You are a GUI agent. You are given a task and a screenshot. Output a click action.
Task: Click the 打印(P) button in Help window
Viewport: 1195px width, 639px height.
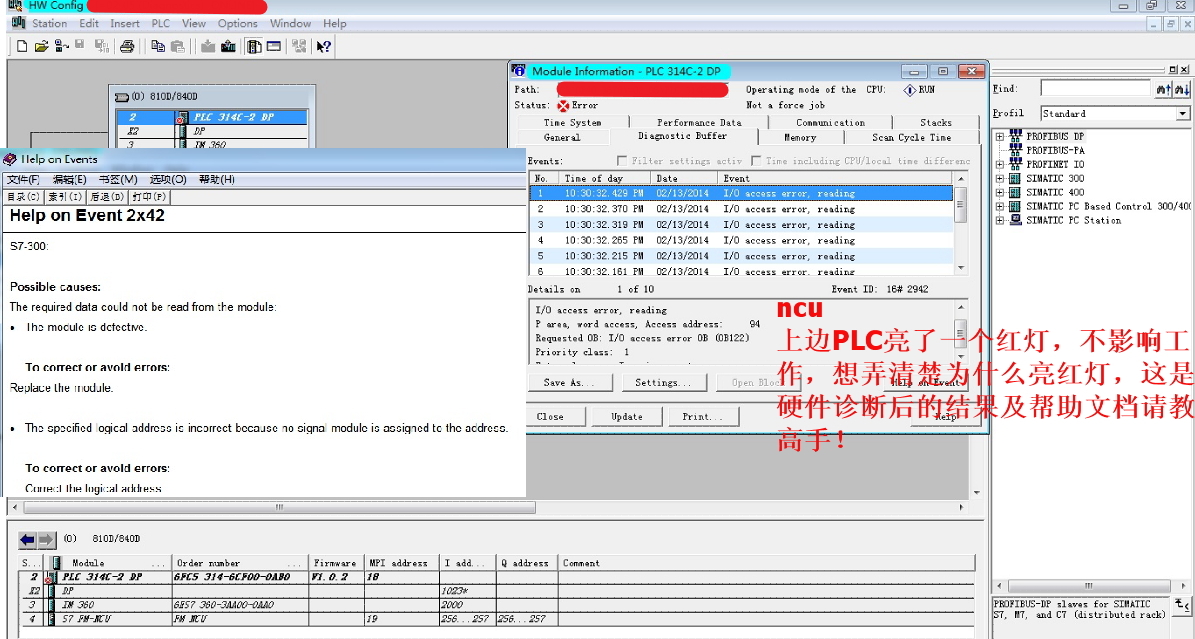tap(149, 197)
